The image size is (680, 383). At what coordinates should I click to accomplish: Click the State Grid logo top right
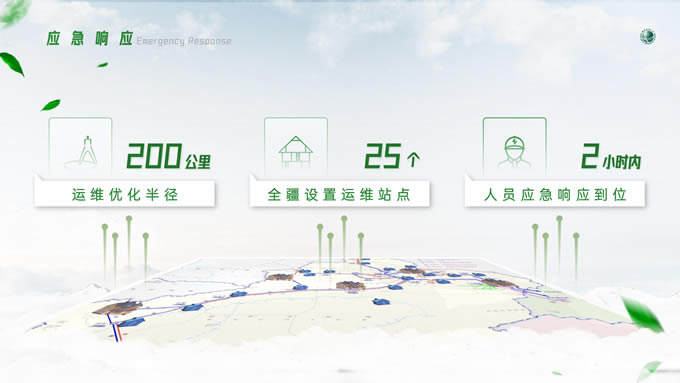pos(648,36)
